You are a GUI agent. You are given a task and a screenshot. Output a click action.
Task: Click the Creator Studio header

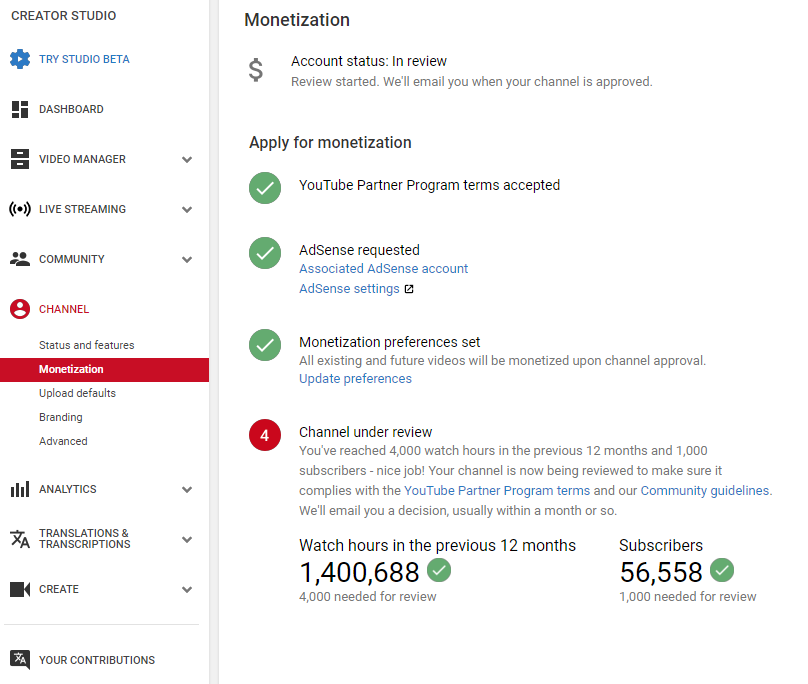click(64, 16)
